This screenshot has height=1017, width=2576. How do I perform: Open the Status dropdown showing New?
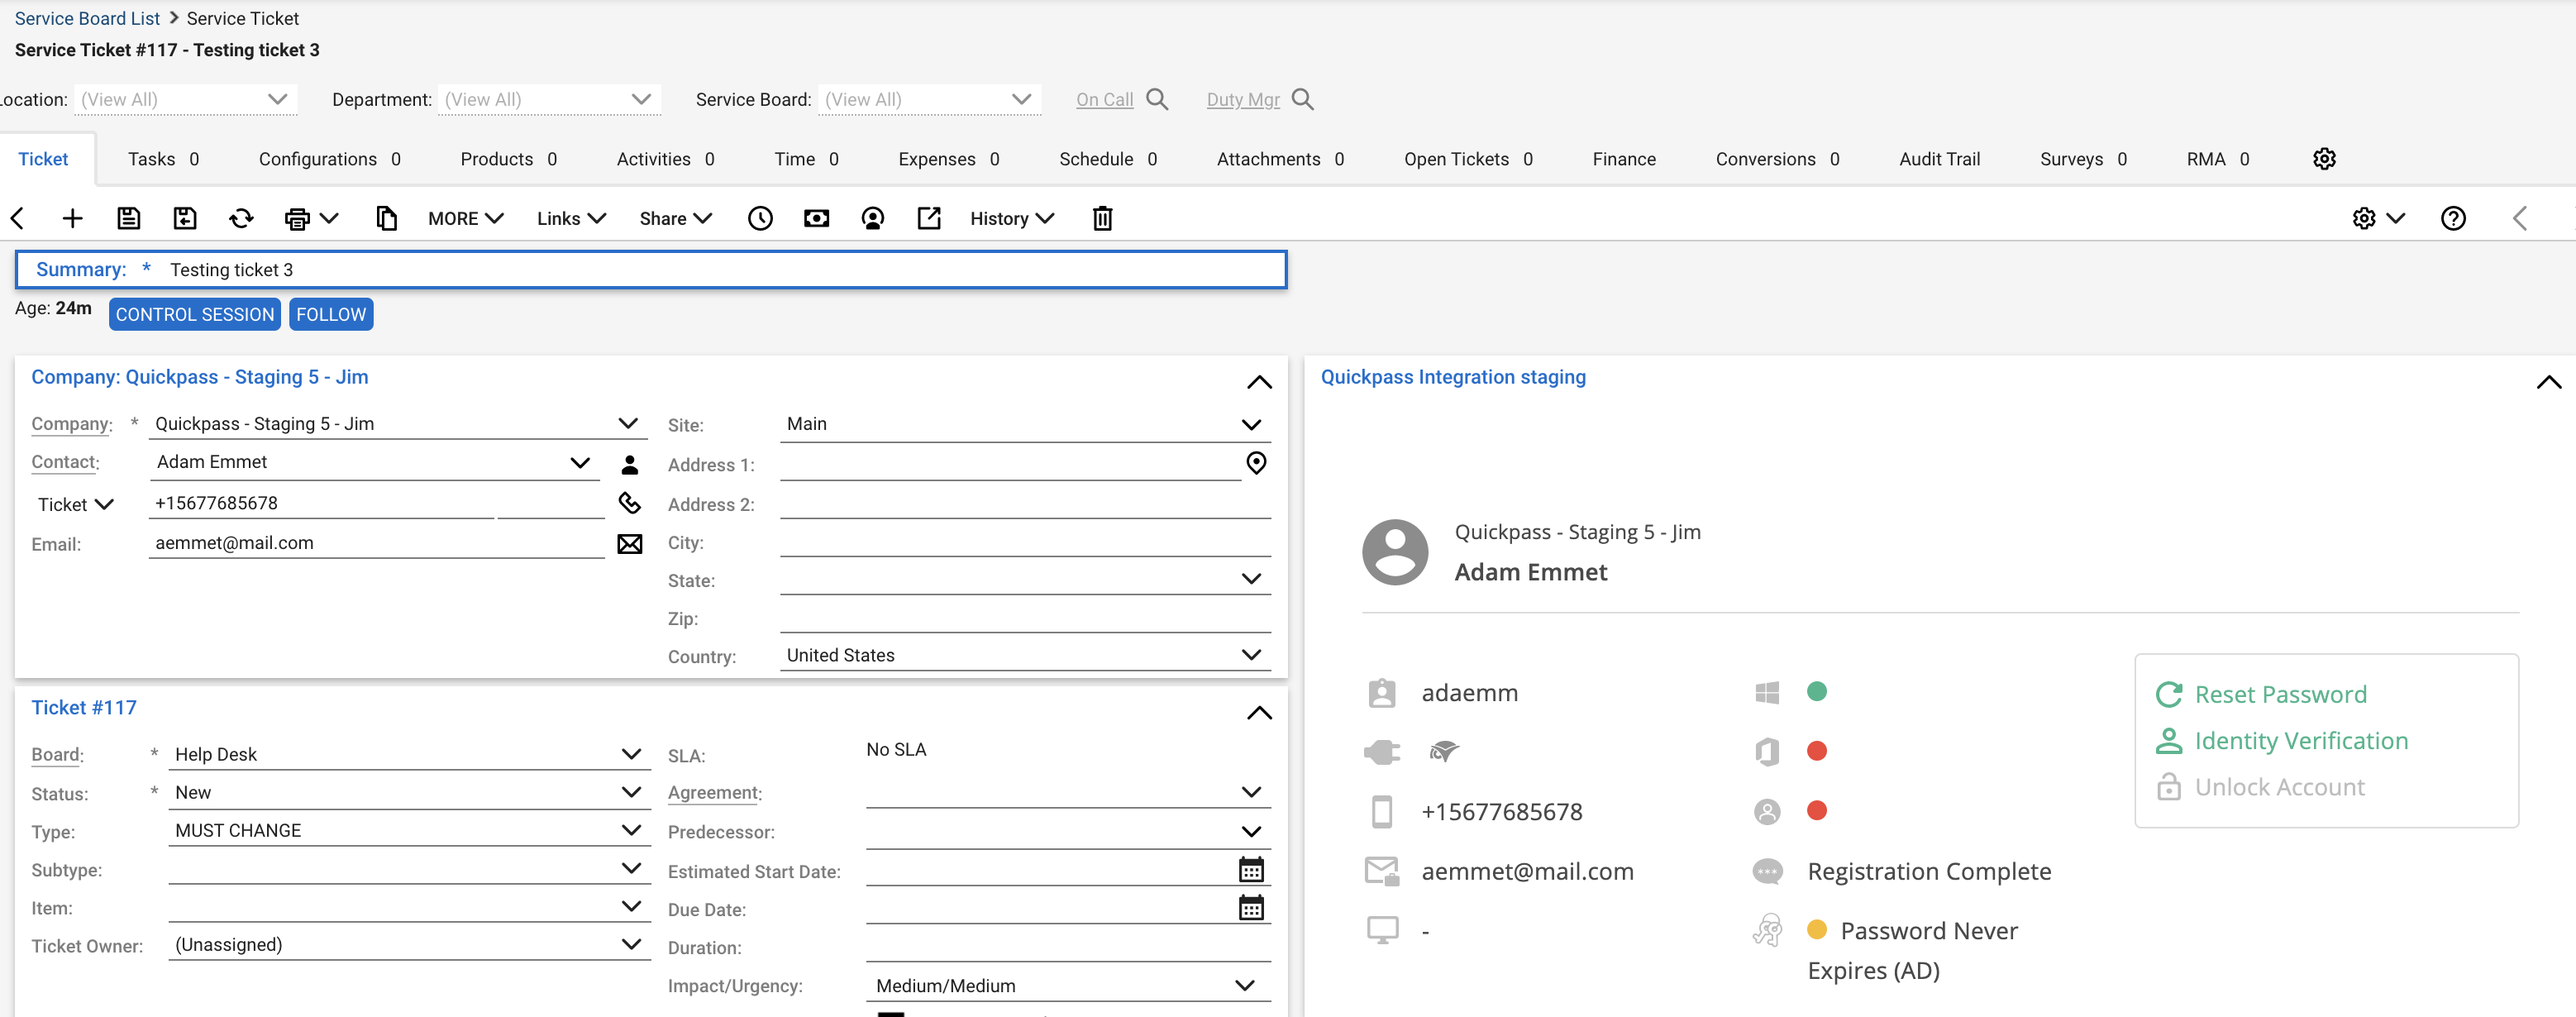coord(631,791)
